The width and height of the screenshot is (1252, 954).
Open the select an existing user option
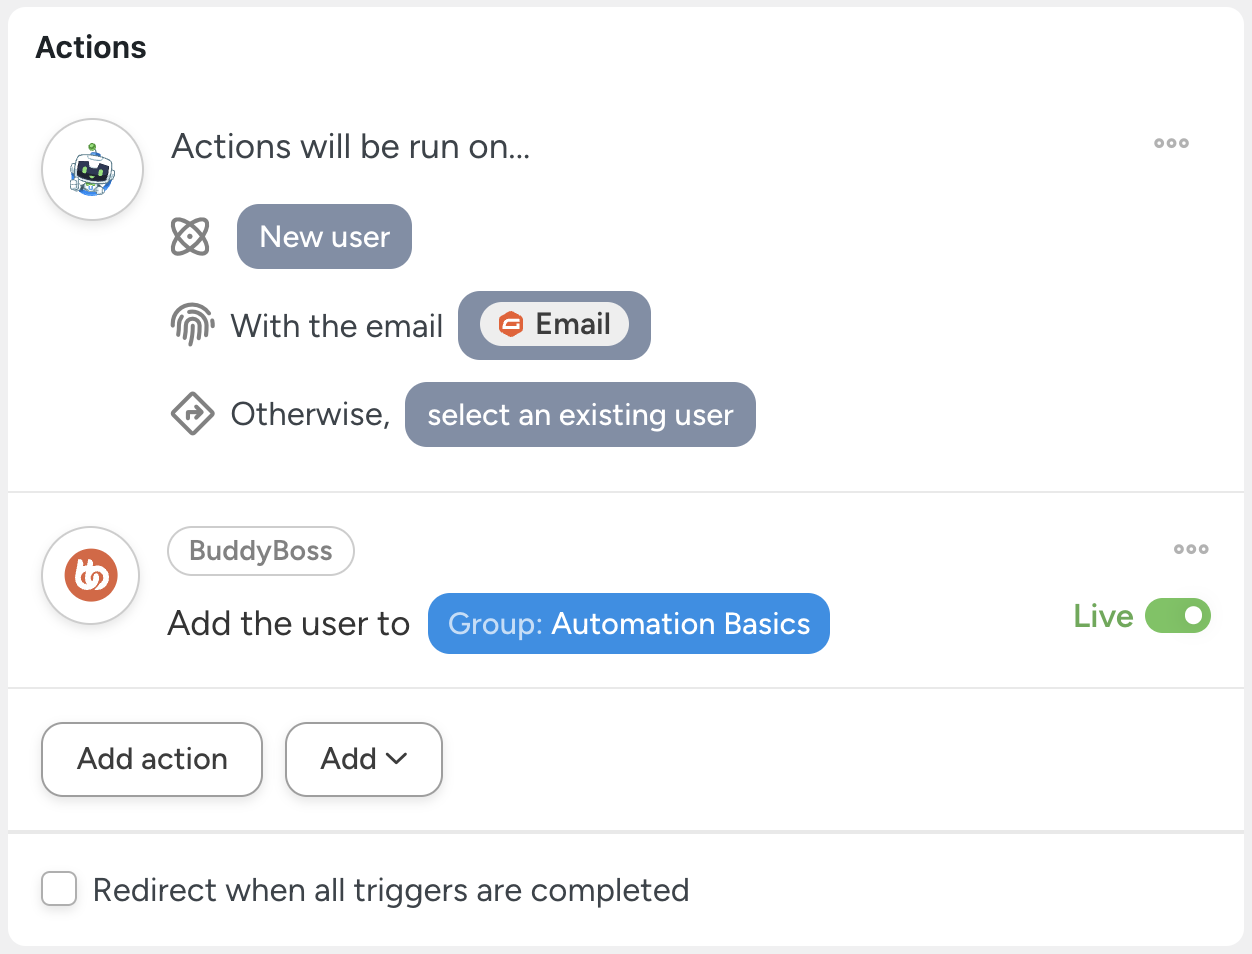point(580,414)
